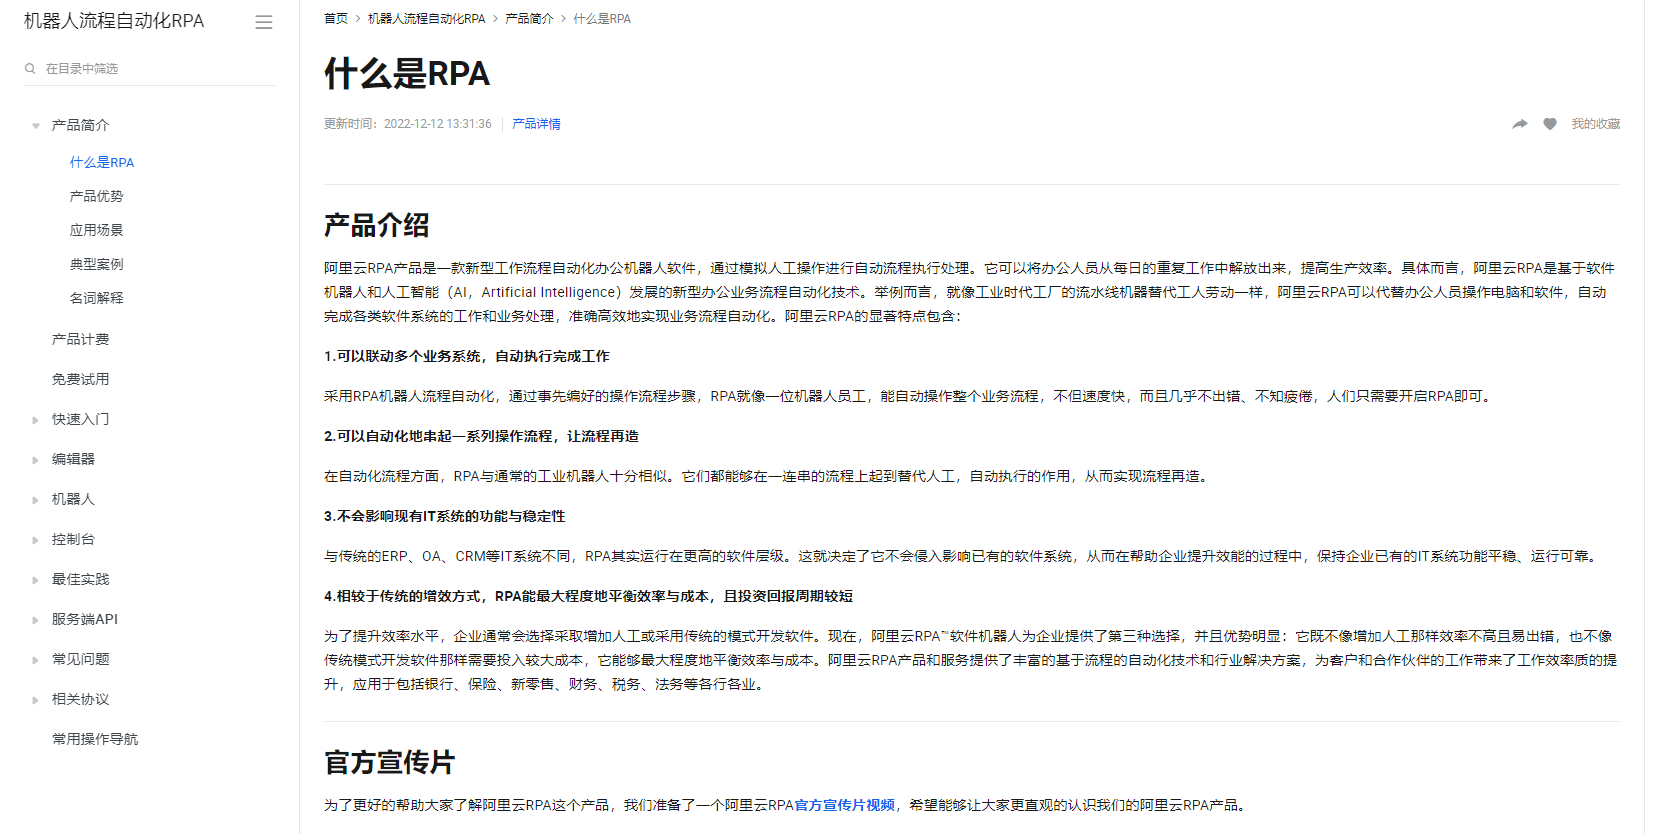Open 产品优势 in the sidebar
The height and width of the screenshot is (834, 1655).
pos(97,196)
